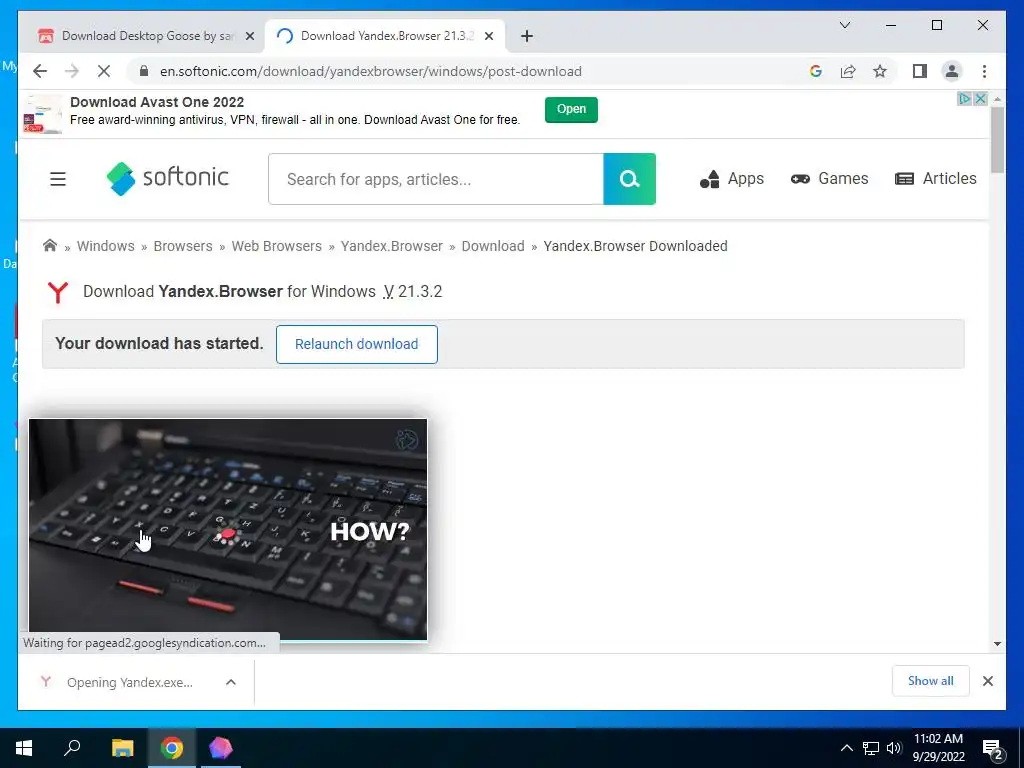View site info via lock icon
This screenshot has width=1024, height=768.
pos(144,71)
